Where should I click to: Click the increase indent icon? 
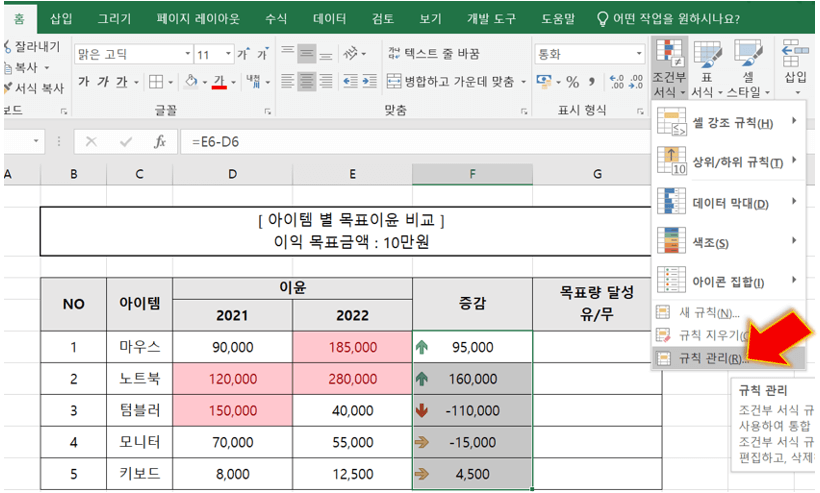tap(369, 81)
